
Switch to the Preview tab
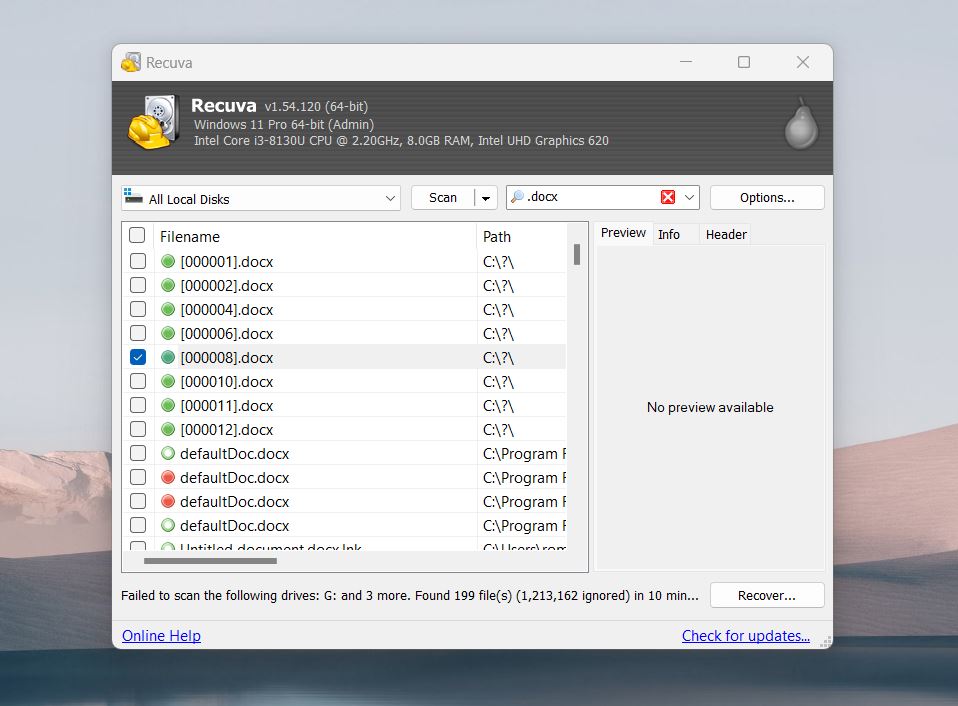click(623, 233)
